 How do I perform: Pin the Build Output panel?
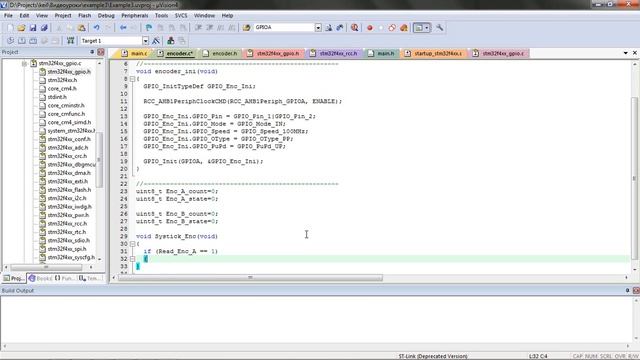click(627, 291)
